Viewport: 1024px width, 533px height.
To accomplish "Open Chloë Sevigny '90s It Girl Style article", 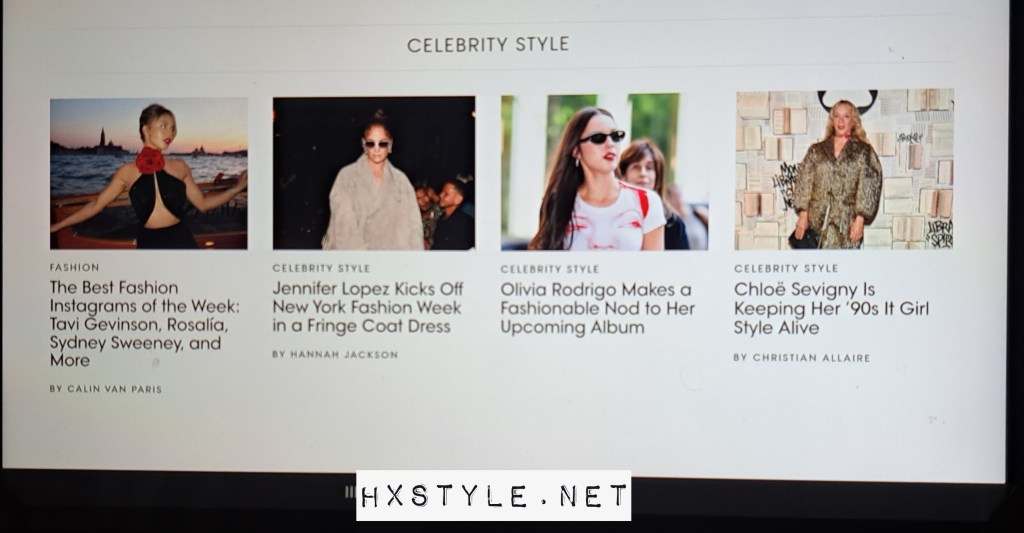I will pyautogui.click(x=831, y=308).
